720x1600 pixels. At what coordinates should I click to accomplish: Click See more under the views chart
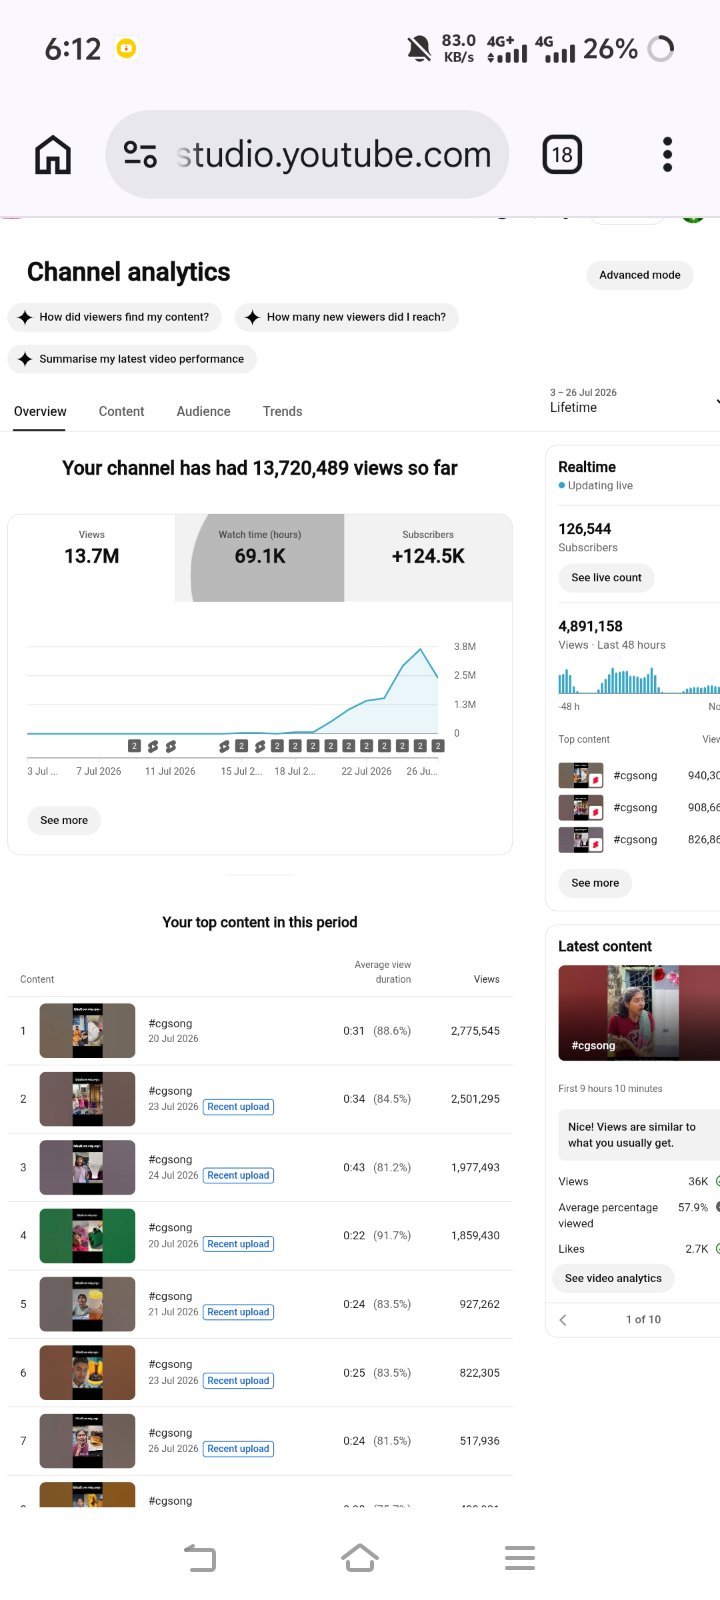click(64, 820)
